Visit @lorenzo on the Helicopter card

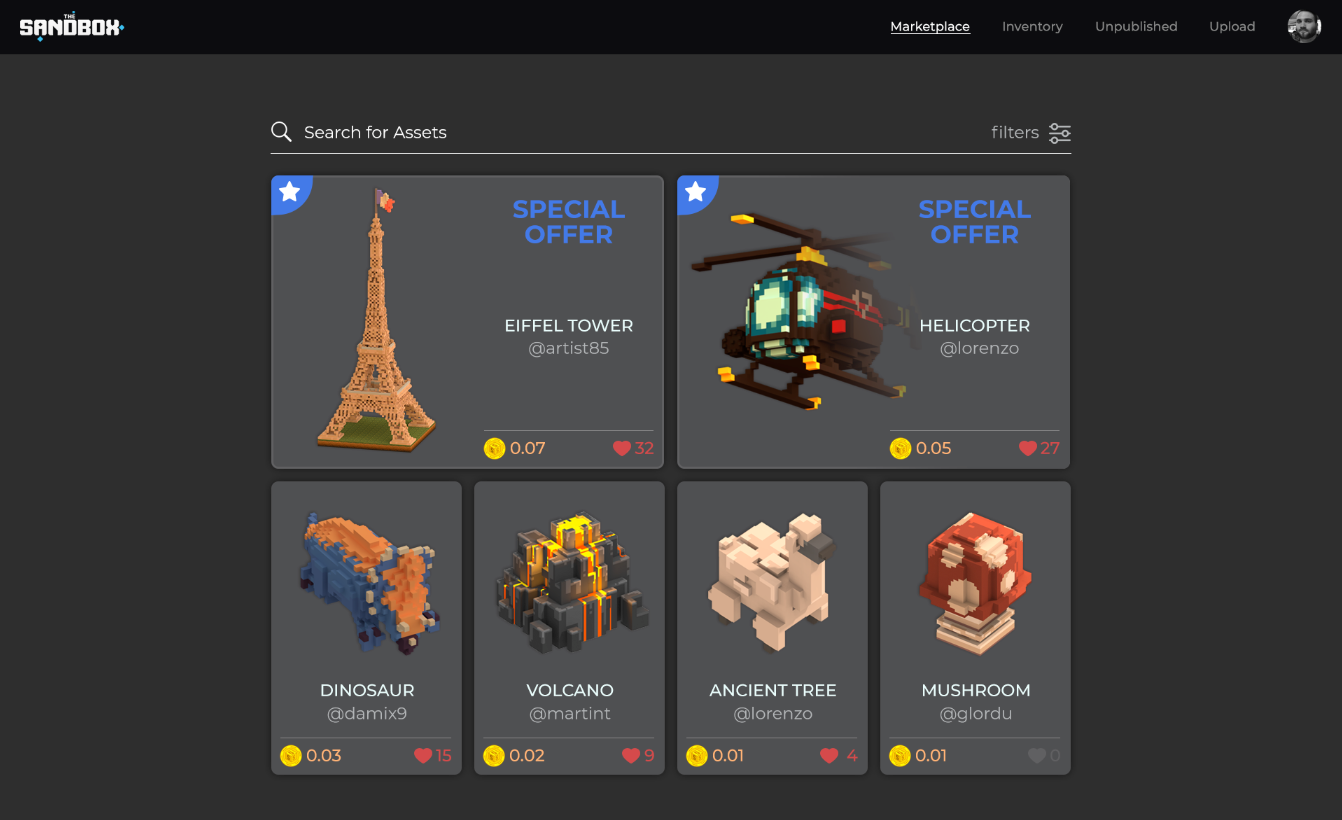(979, 349)
